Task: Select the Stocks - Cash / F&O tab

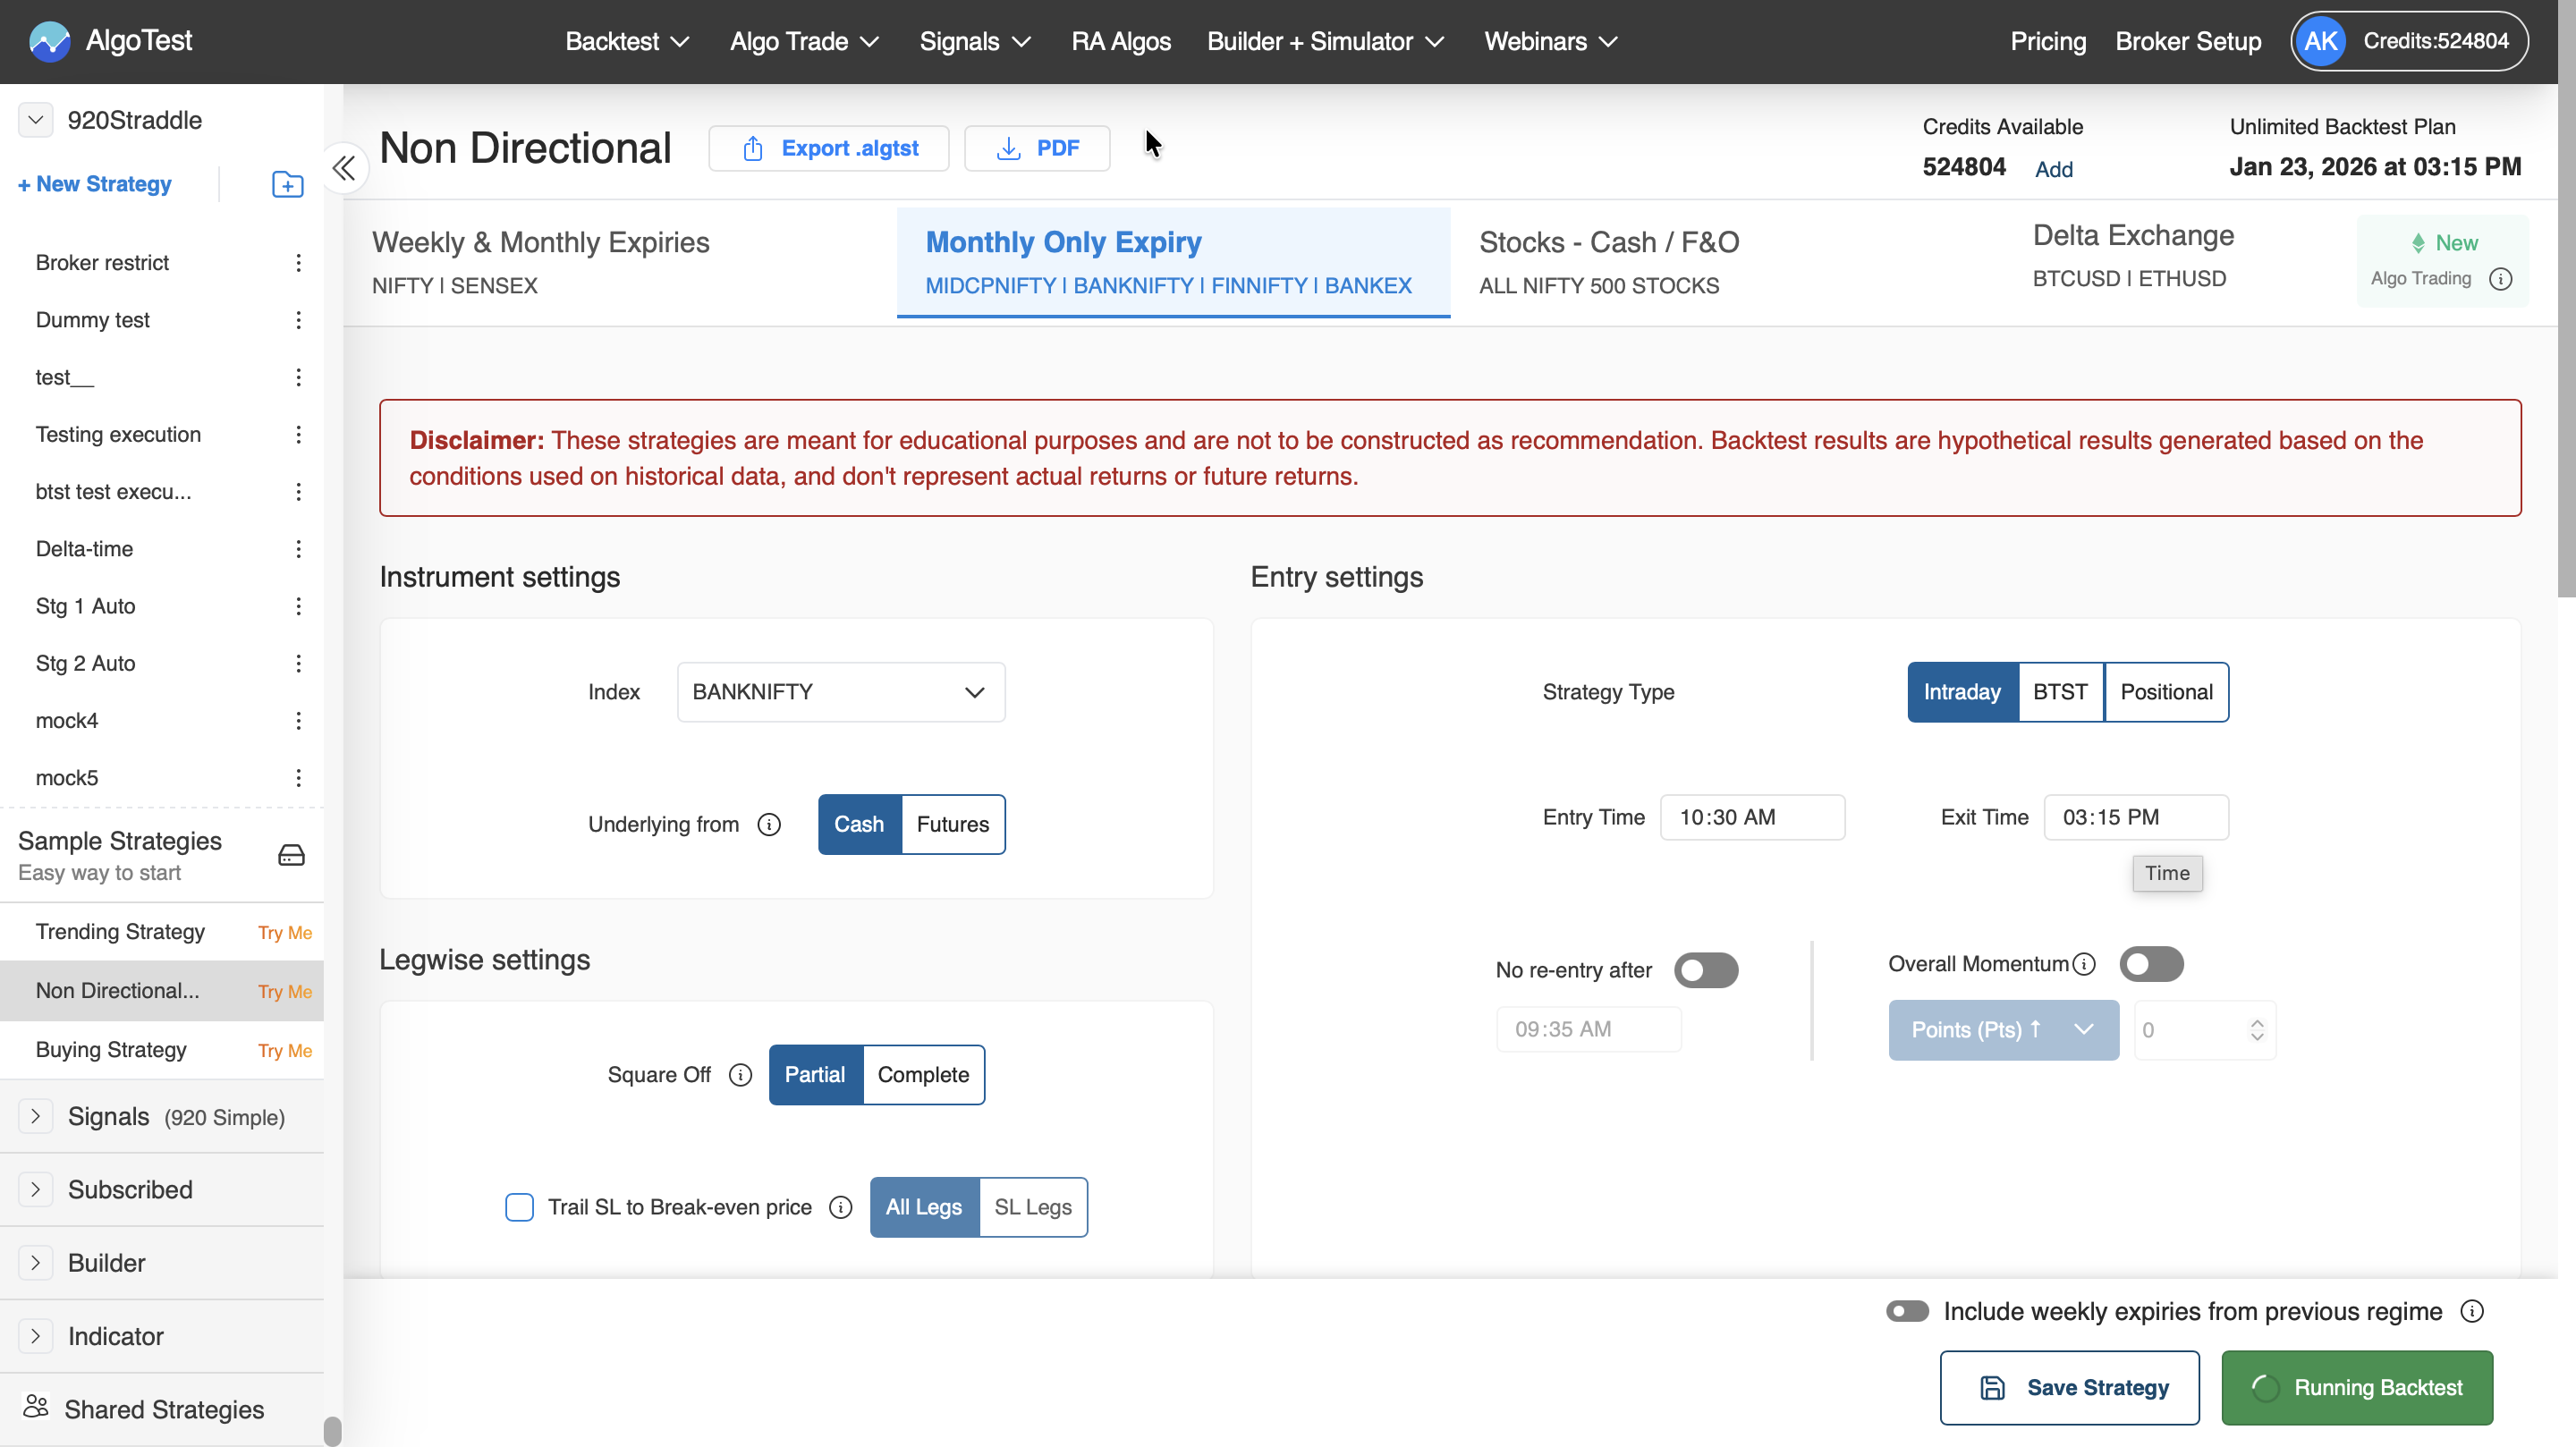Action: point(1608,262)
